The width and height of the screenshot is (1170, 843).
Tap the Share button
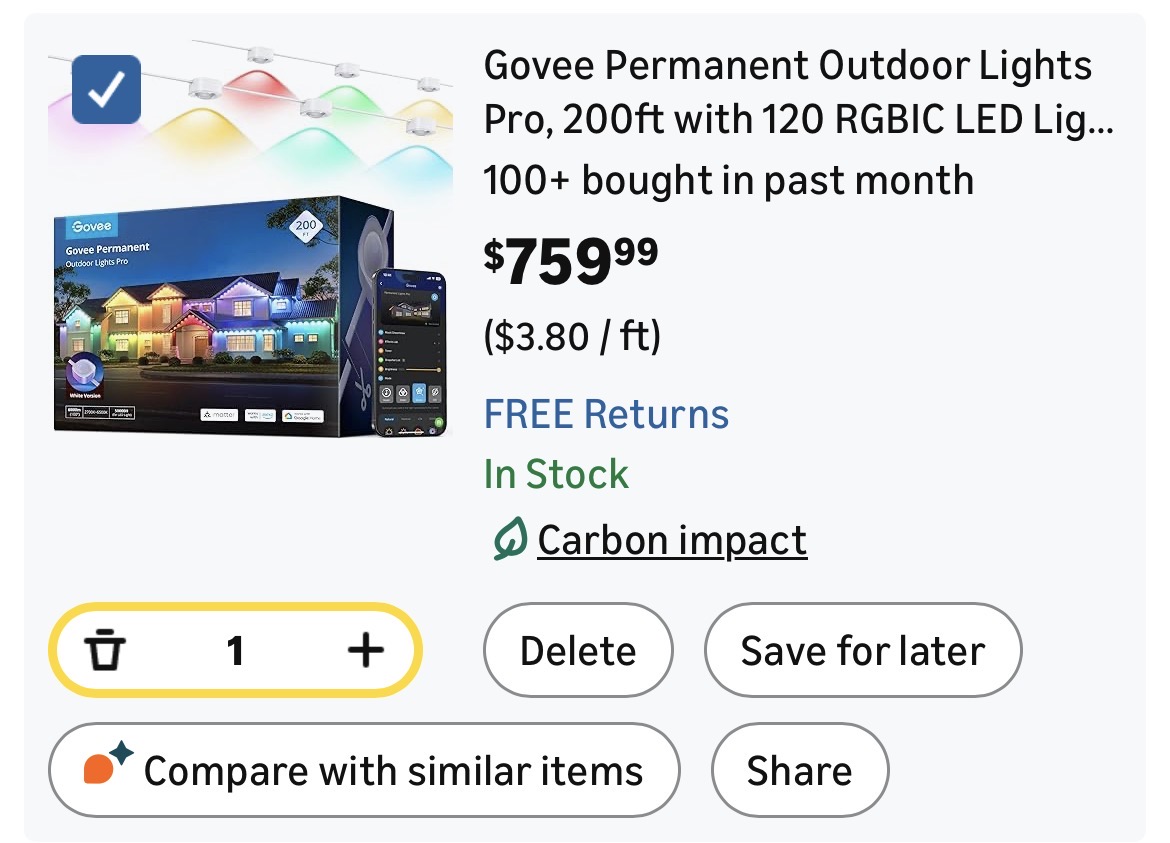pos(799,771)
